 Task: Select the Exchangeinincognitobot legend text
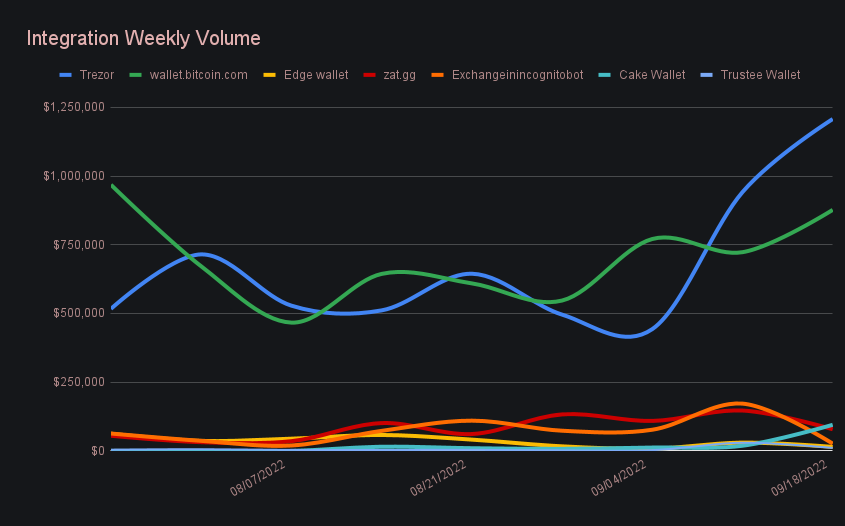click(x=517, y=75)
